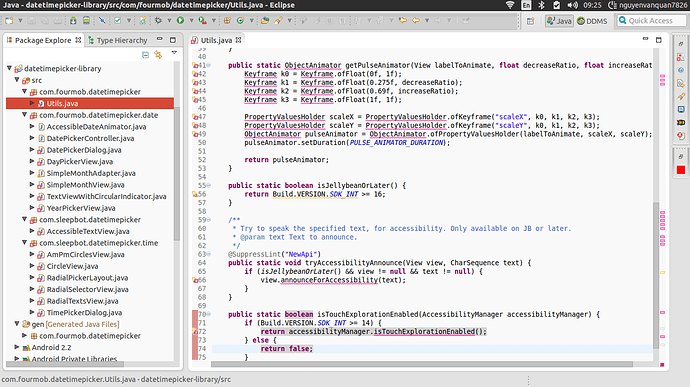Click the New file toolbar icon
Image resolution: width=690 pixels, height=387 pixels.
(9, 20)
